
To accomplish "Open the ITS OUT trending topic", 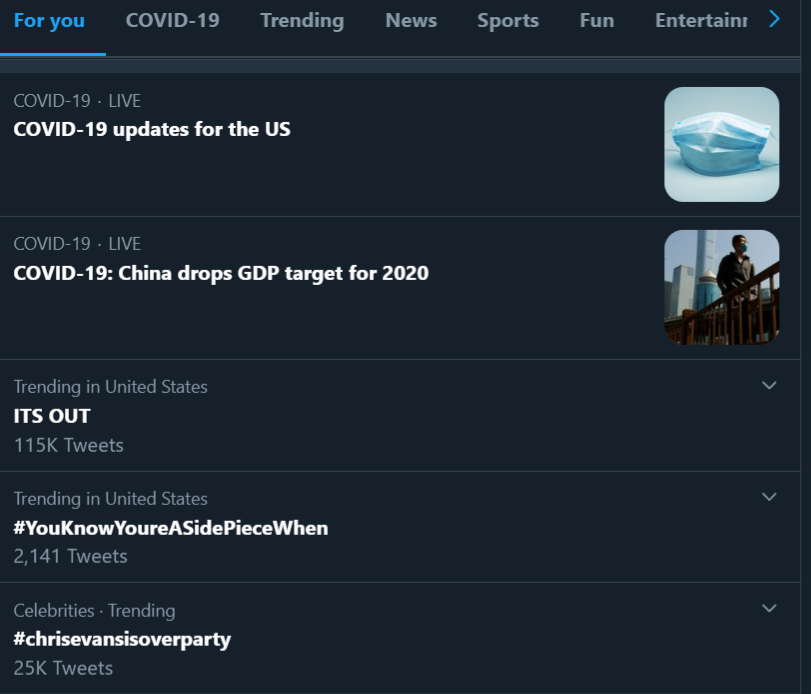I will tap(52, 416).
